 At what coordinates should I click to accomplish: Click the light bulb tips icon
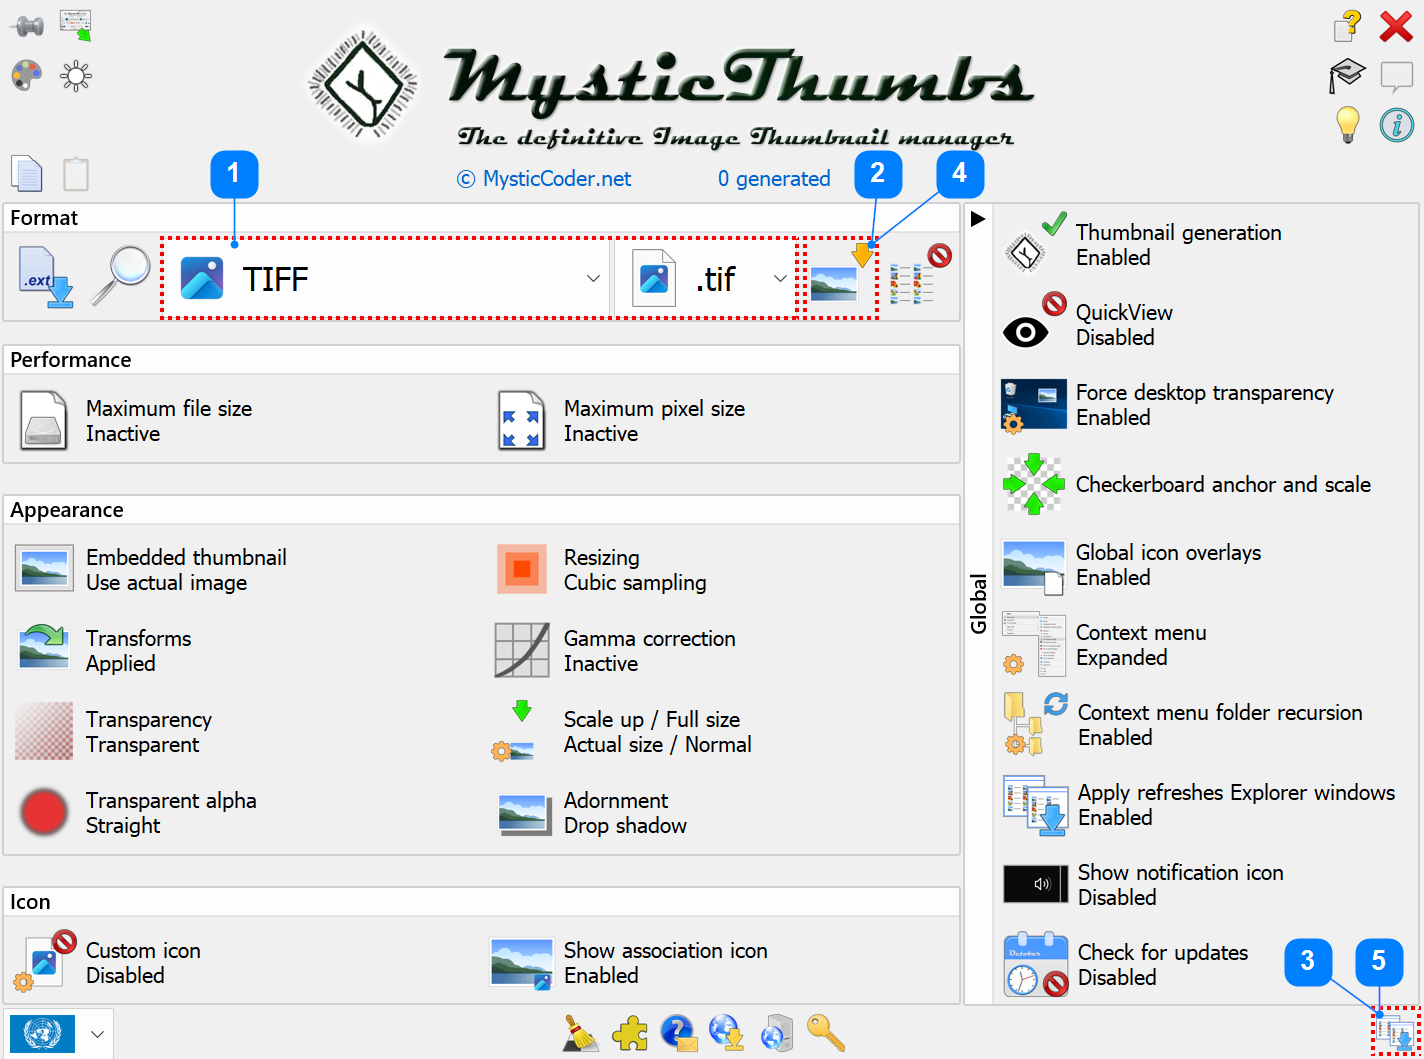coord(1348,125)
